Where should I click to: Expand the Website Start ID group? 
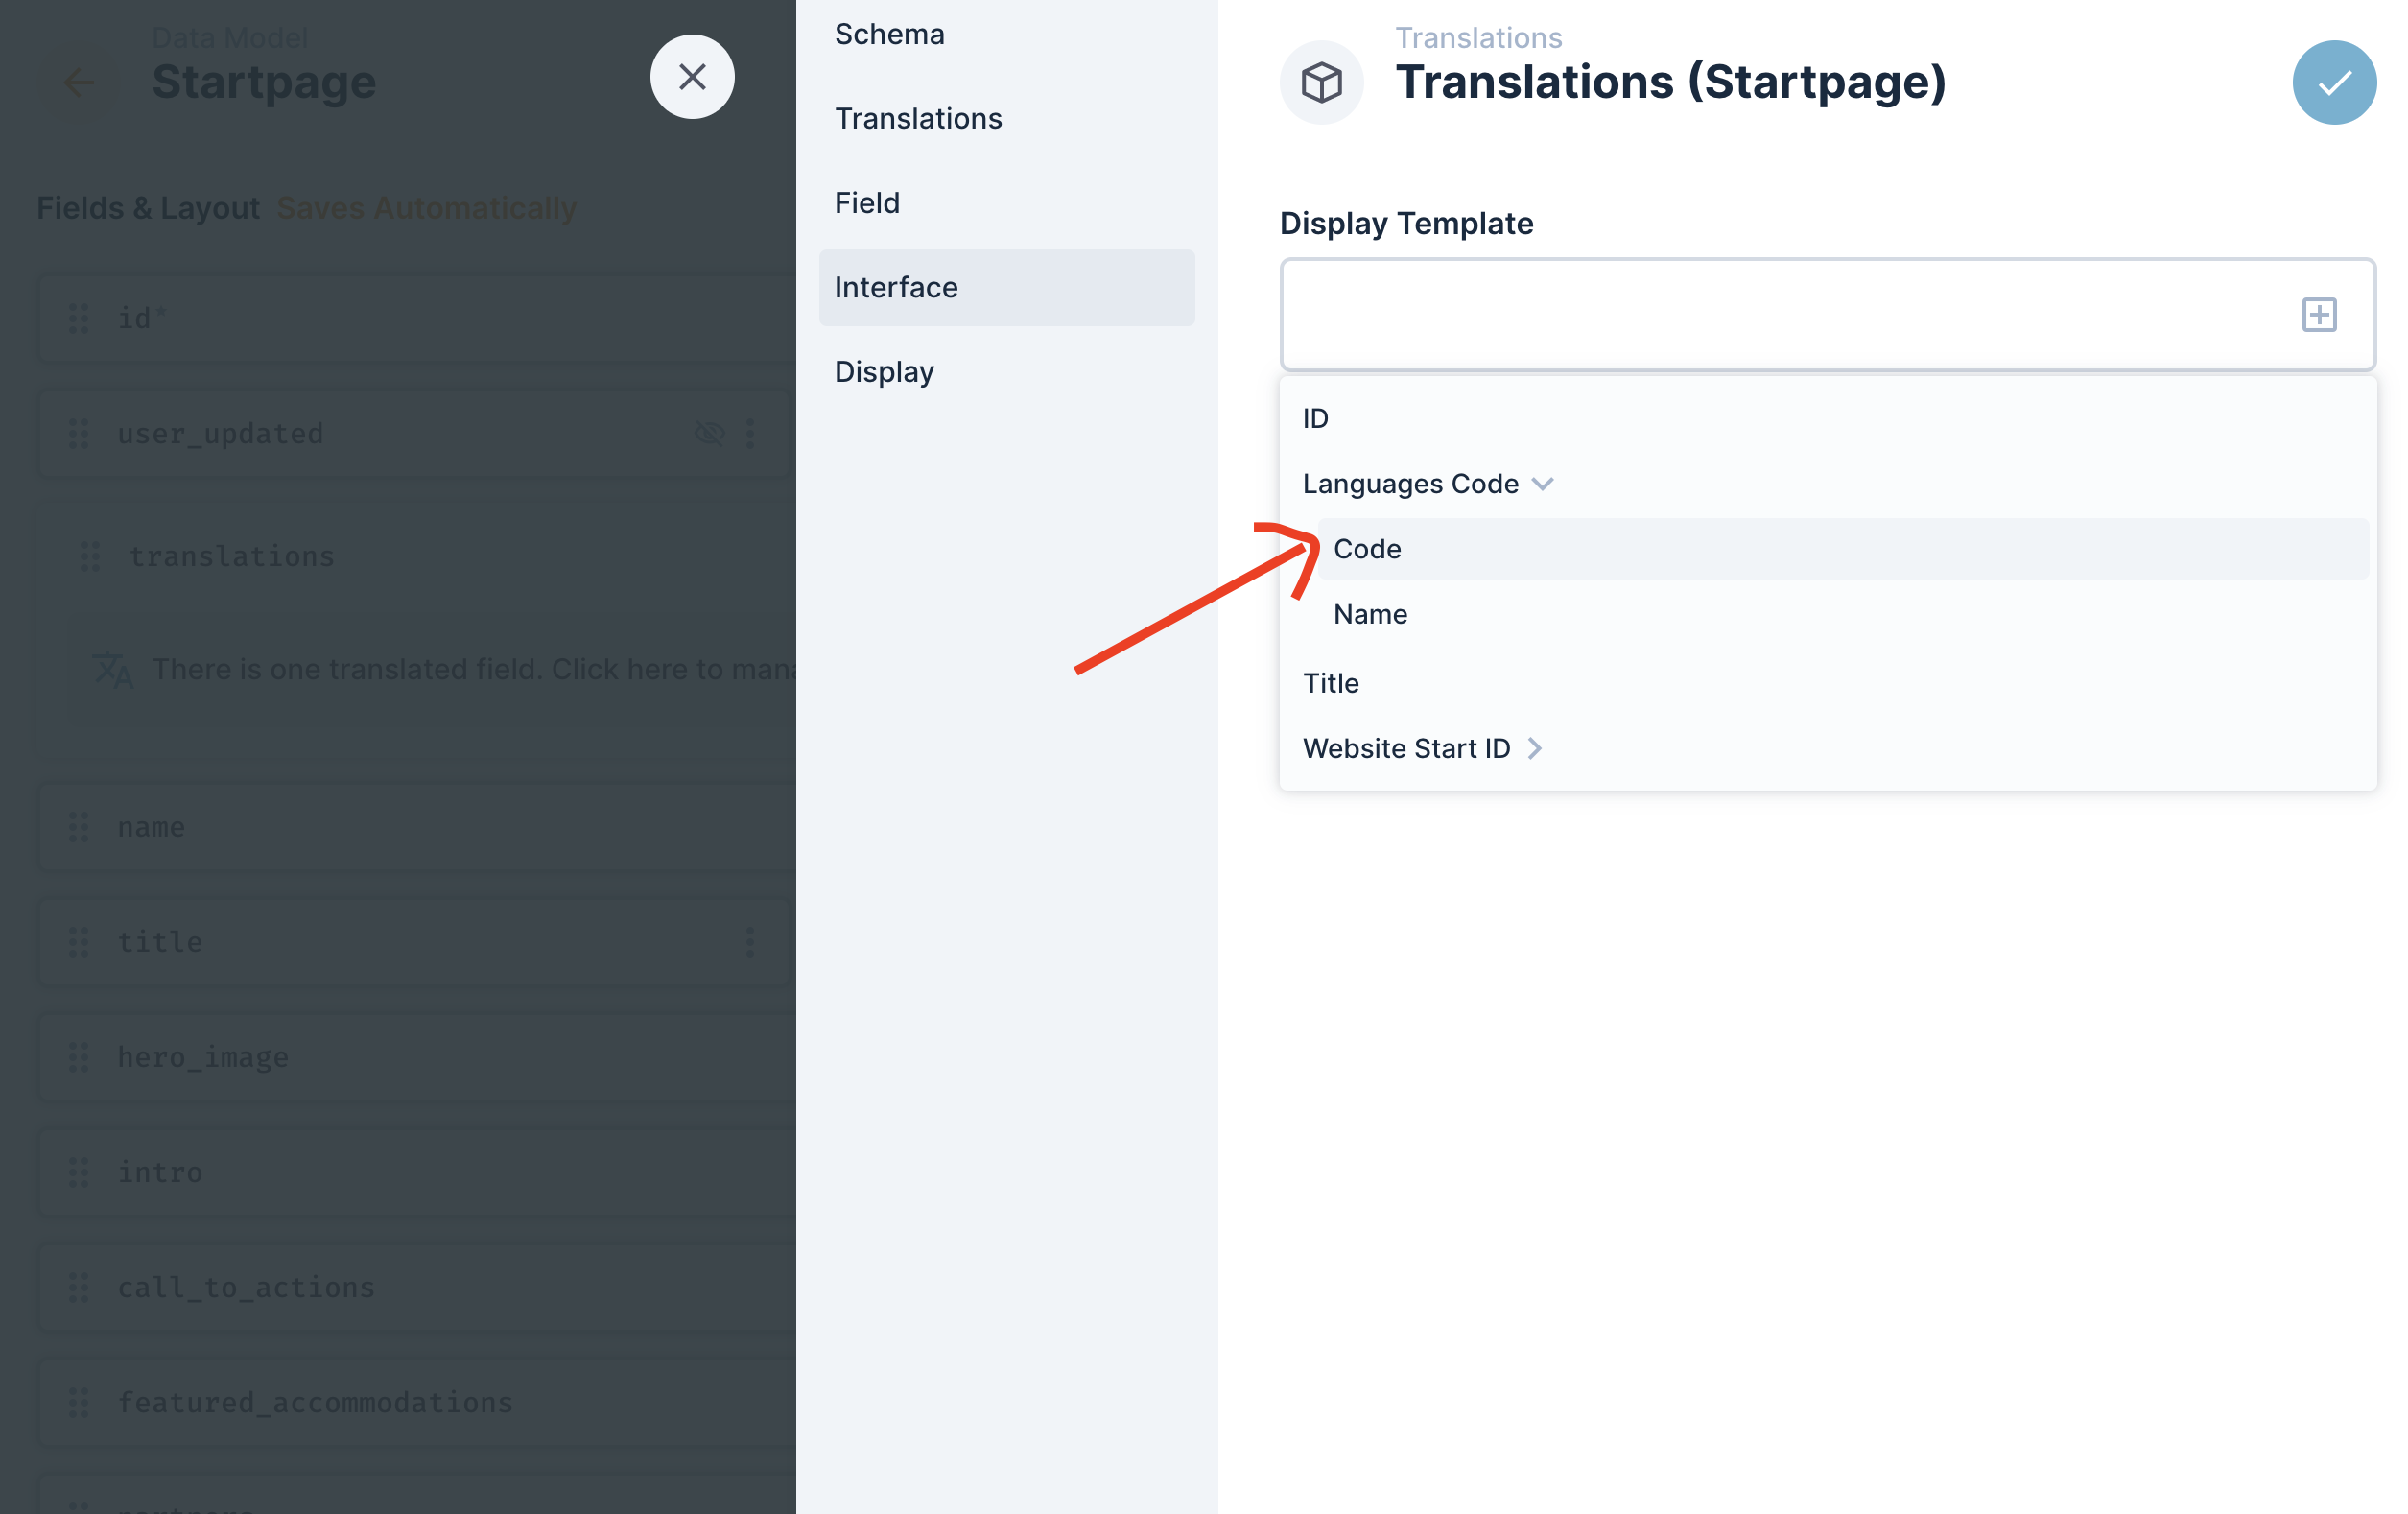click(x=1534, y=749)
